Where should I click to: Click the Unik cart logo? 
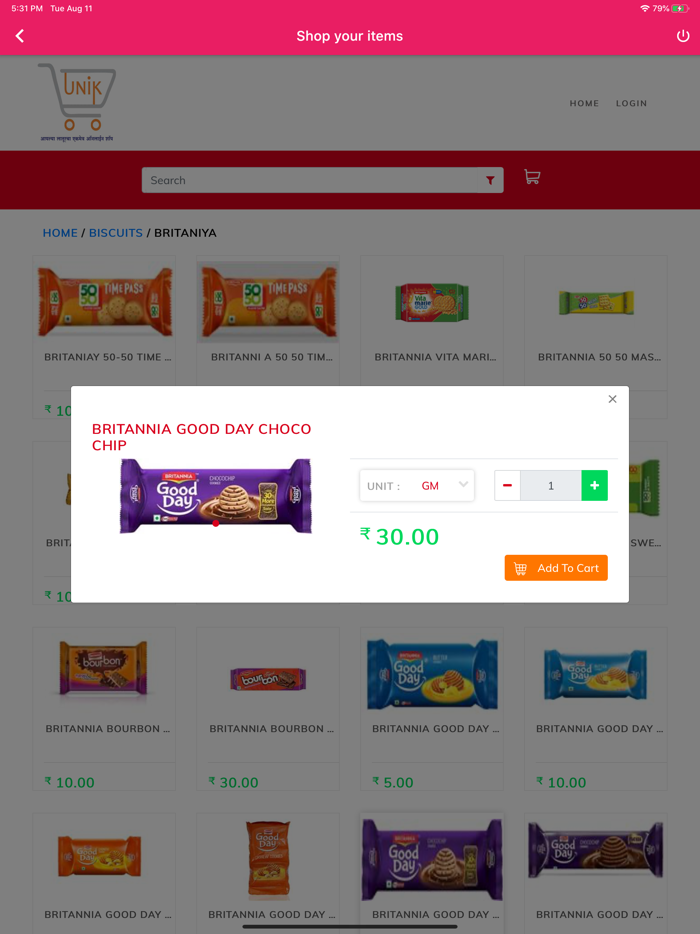tap(77, 102)
